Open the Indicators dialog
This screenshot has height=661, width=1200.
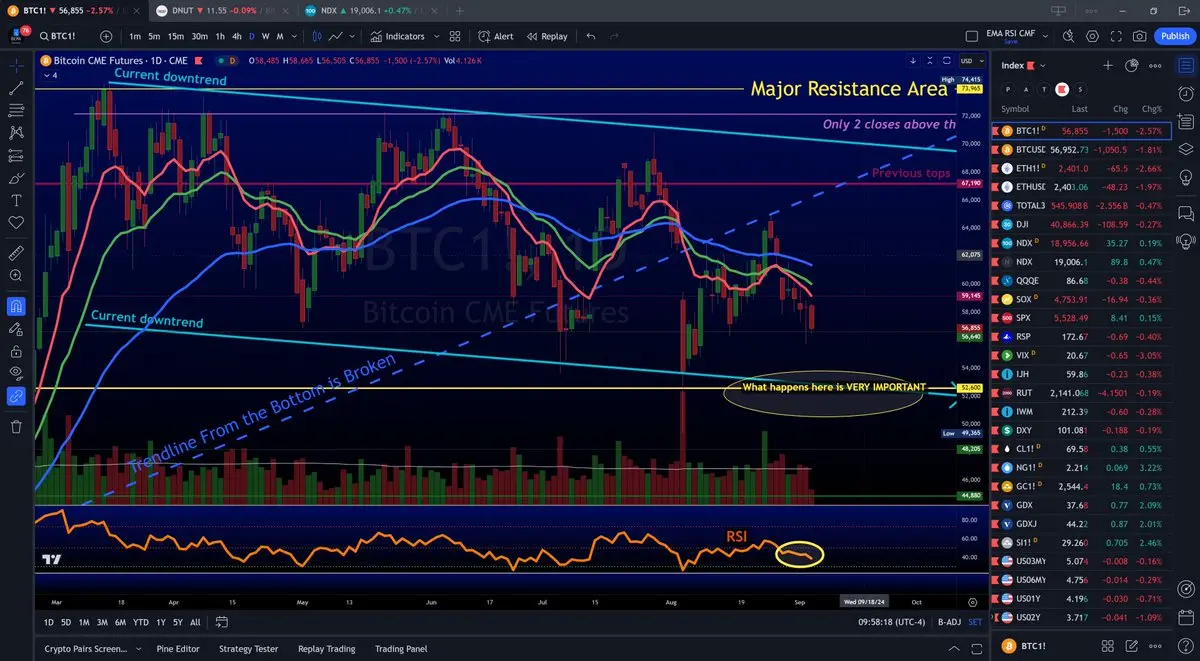click(x=397, y=36)
